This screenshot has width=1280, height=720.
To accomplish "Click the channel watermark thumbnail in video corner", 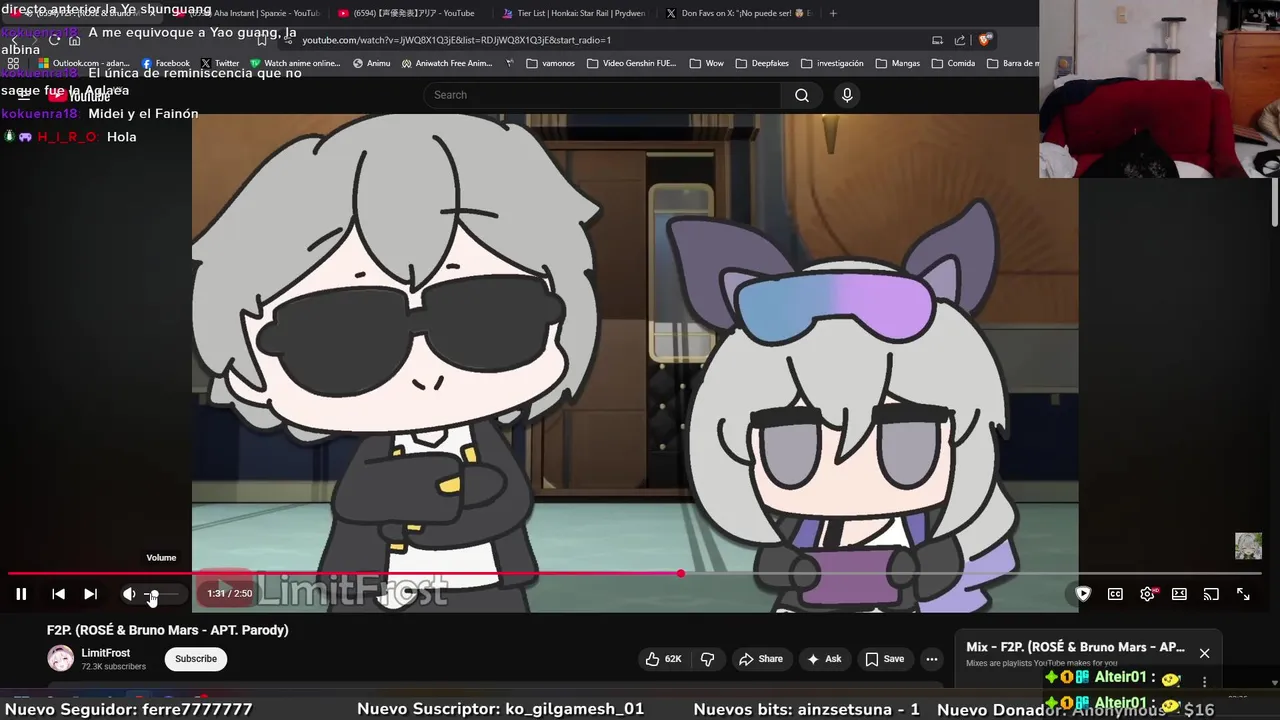I will 1248,546.
